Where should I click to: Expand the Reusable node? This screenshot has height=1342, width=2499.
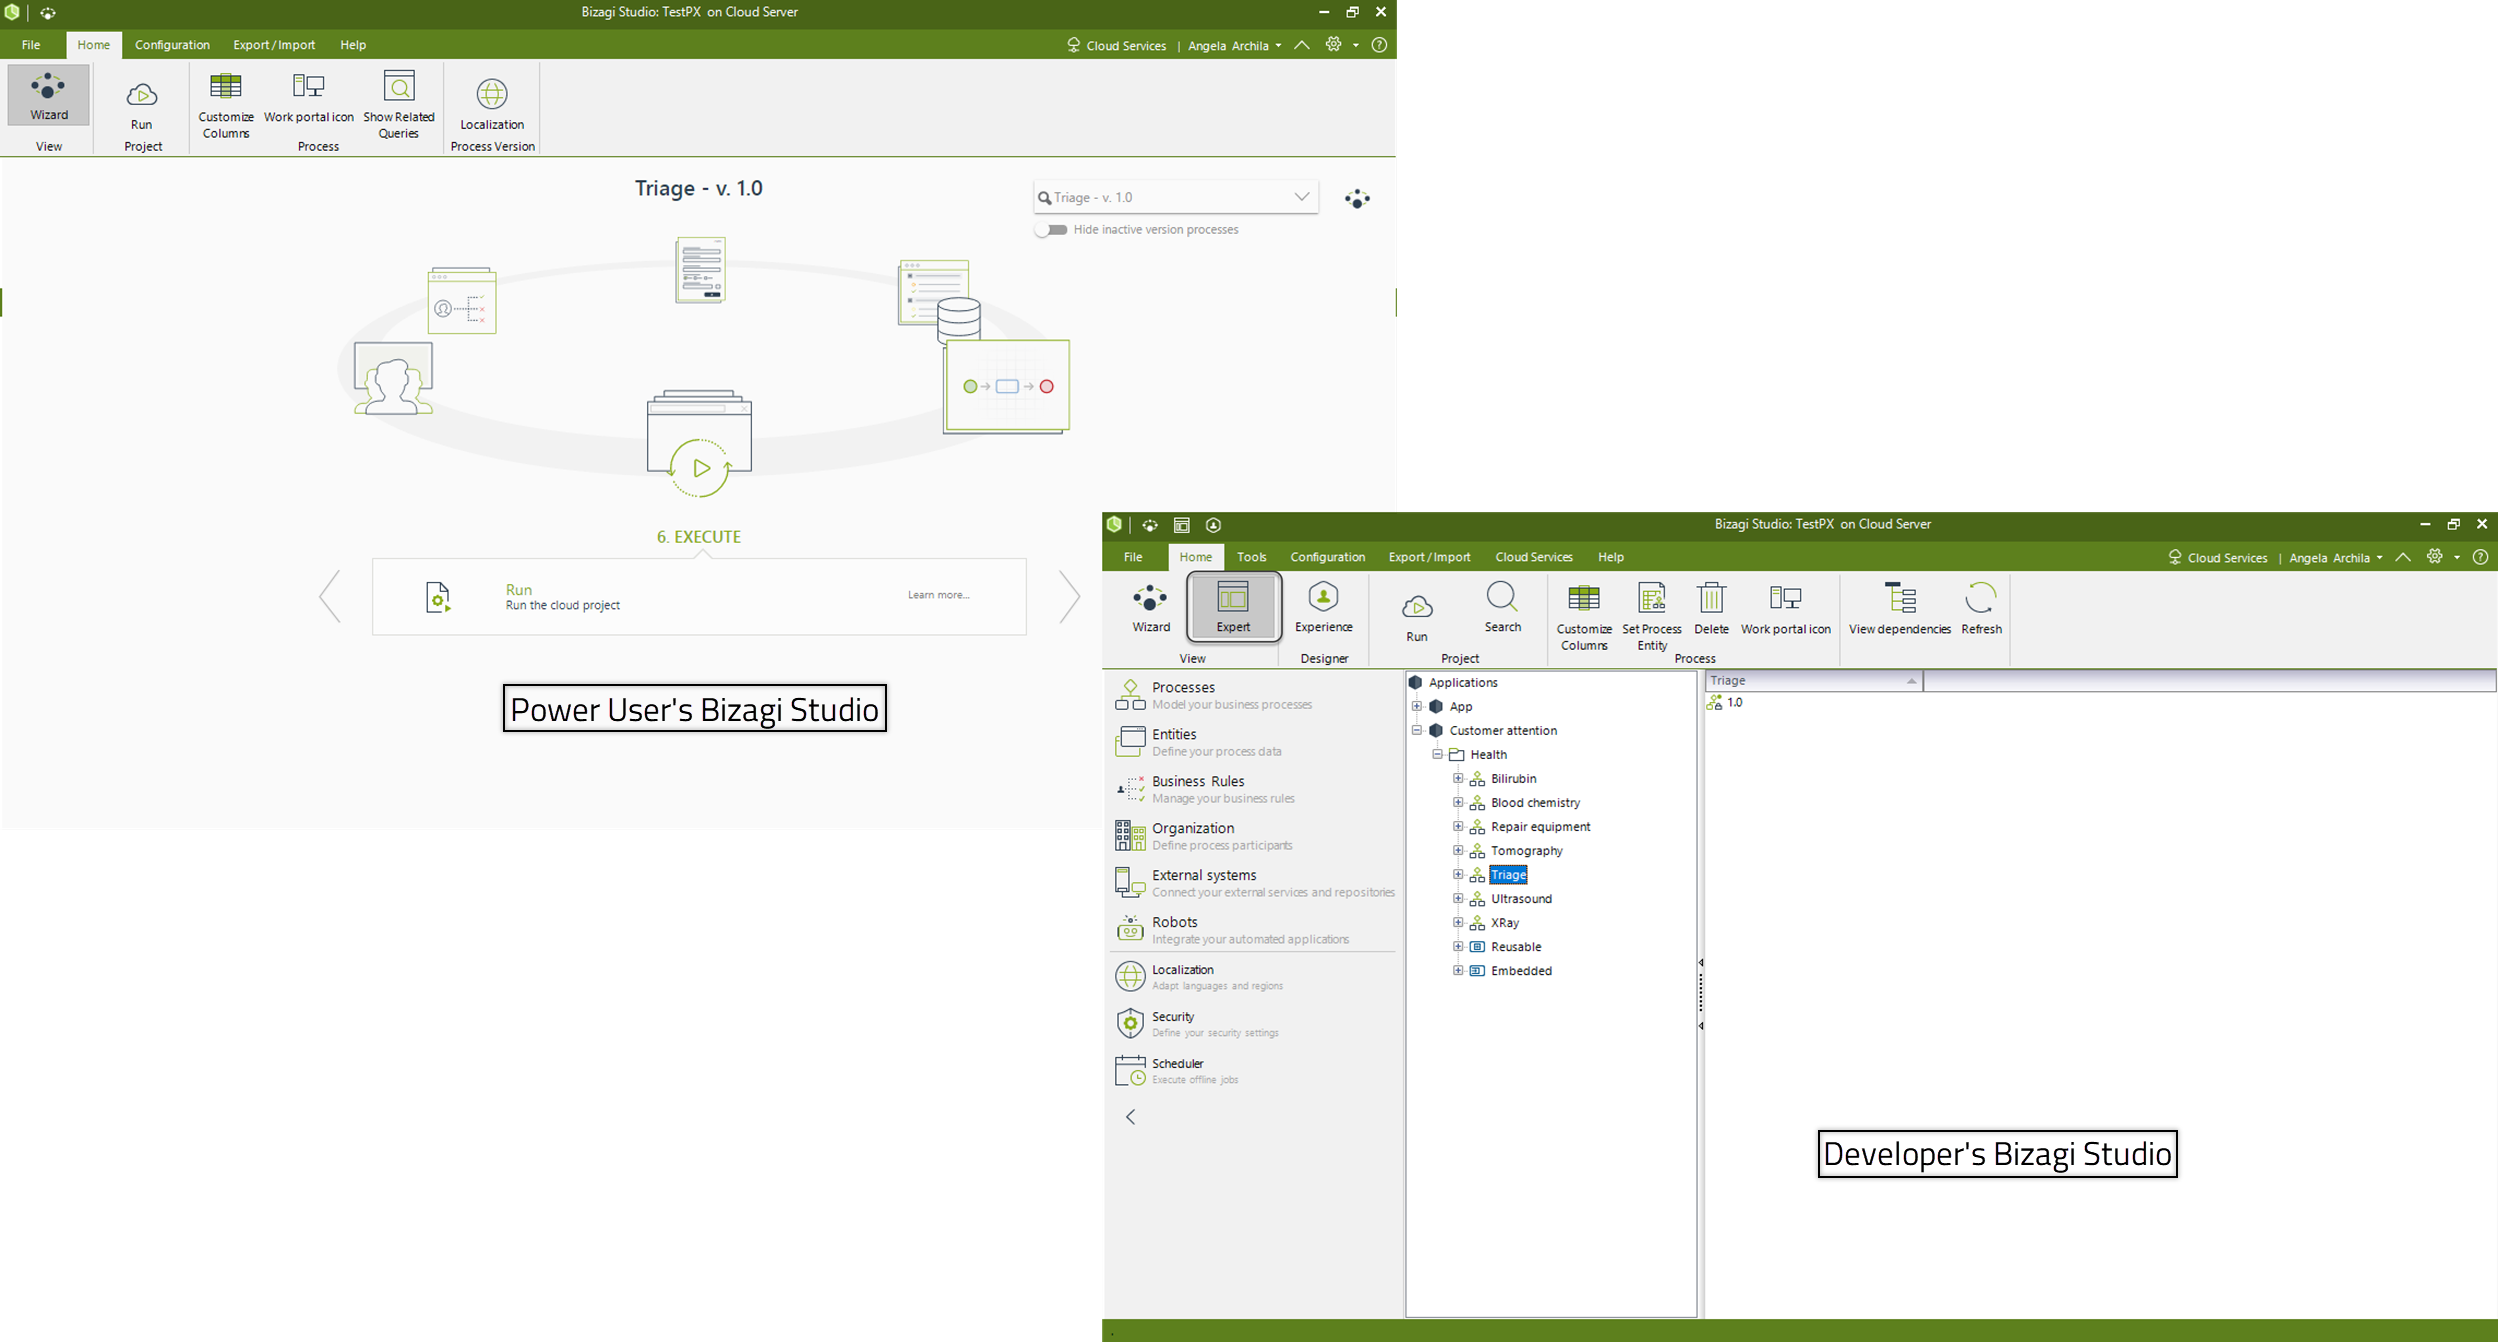1458,946
